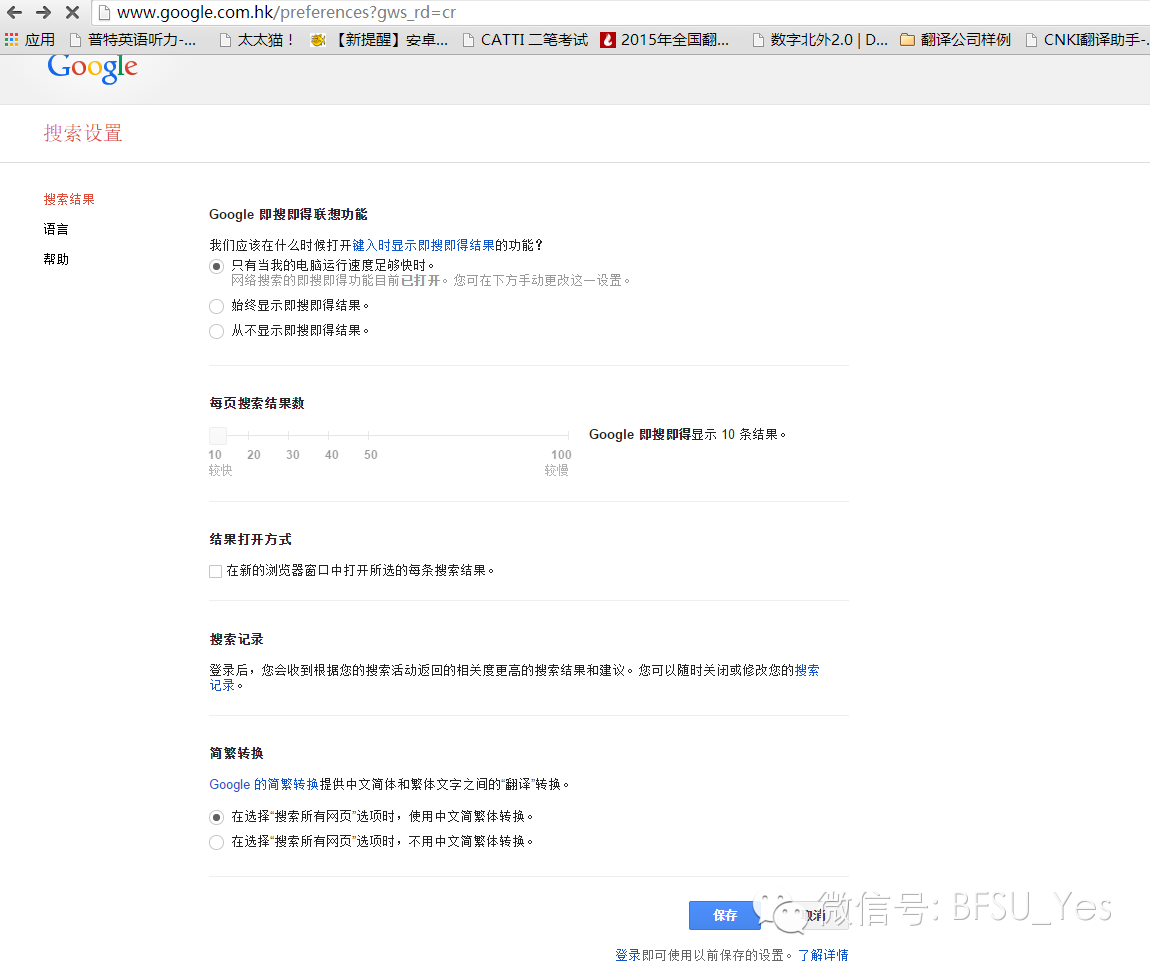The image size is (1150, 968).
Task: Open the 搜索记录 hyperlink in paragraph
Action: pos(807,670)
